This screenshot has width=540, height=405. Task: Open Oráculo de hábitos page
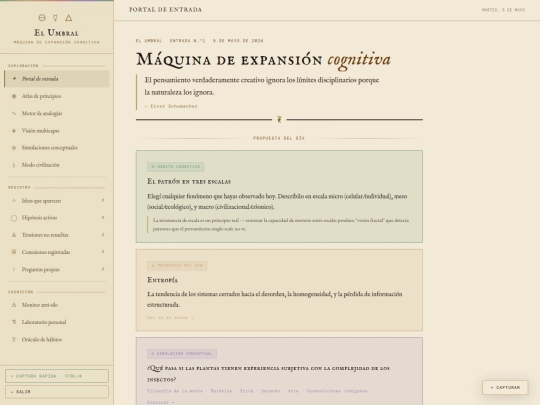[x=57, y=339]
